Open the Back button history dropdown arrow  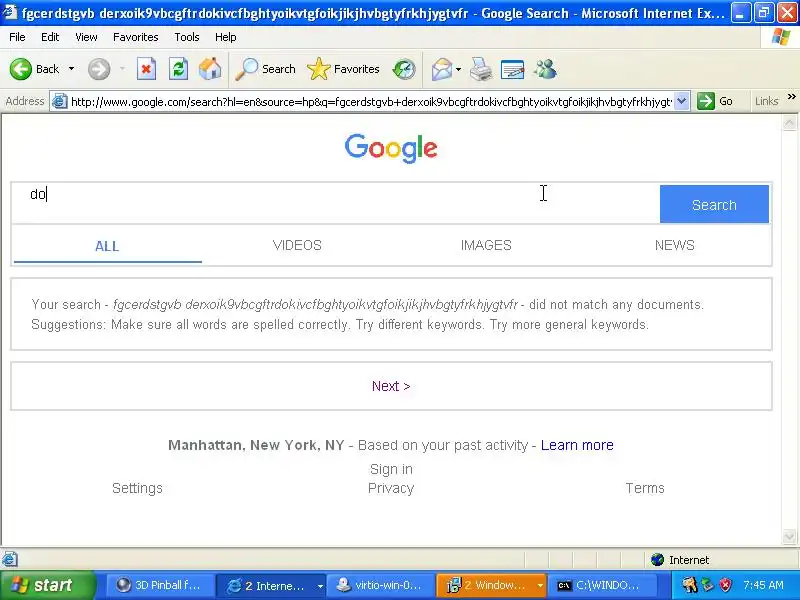(x=71, y=69)
